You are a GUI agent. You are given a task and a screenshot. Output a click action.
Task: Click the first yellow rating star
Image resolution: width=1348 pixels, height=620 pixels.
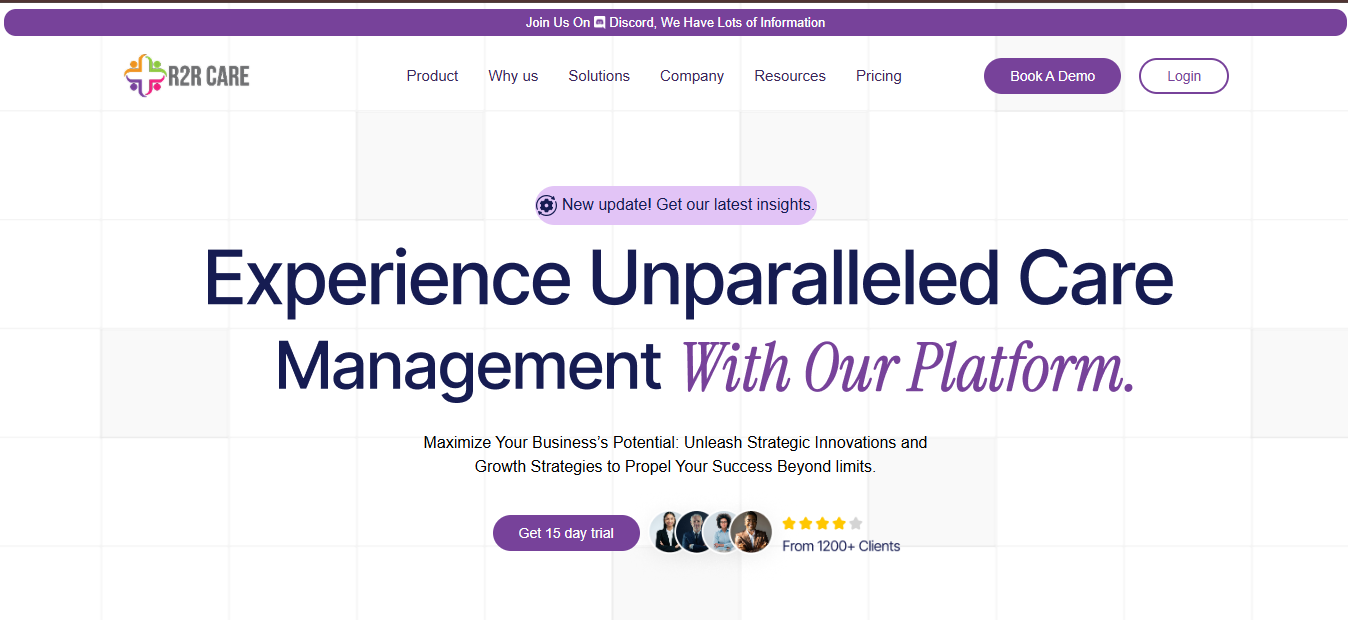(x=789, y=523)
